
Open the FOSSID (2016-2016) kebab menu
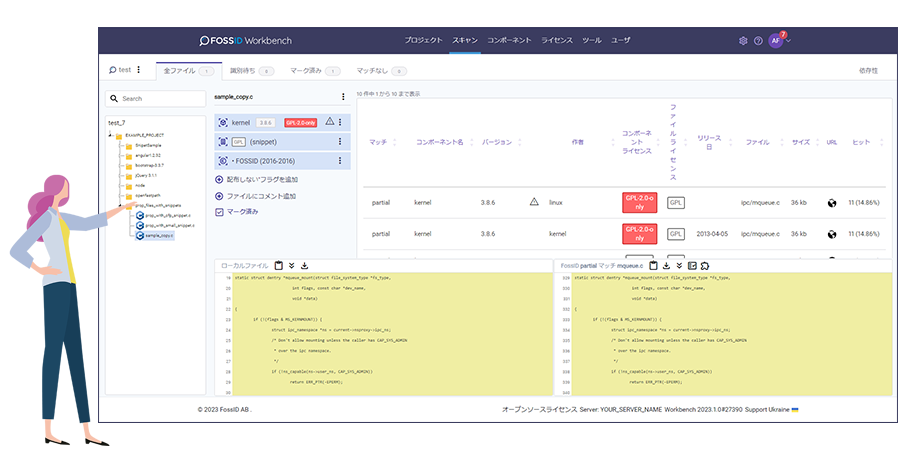[x=339, y=161]
